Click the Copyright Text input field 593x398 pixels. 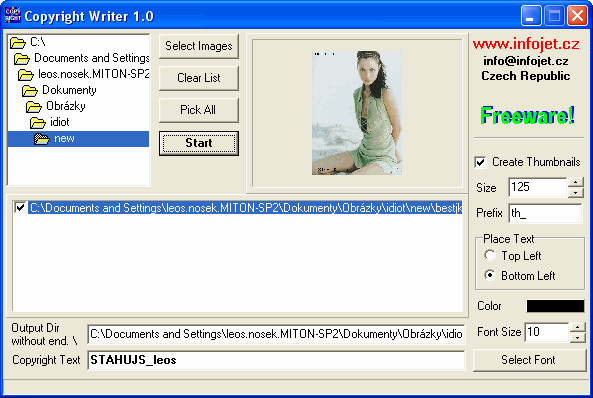(276, 360)
